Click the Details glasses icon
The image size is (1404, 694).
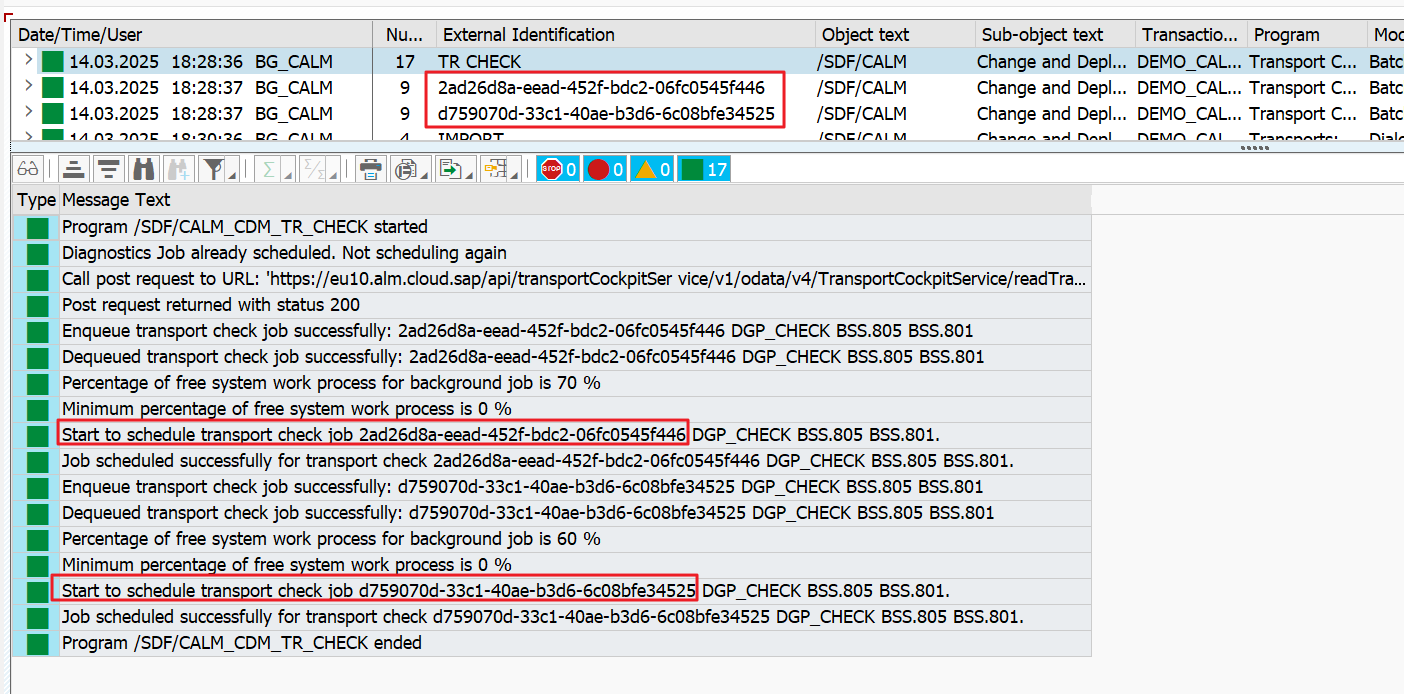click(27, 169)
